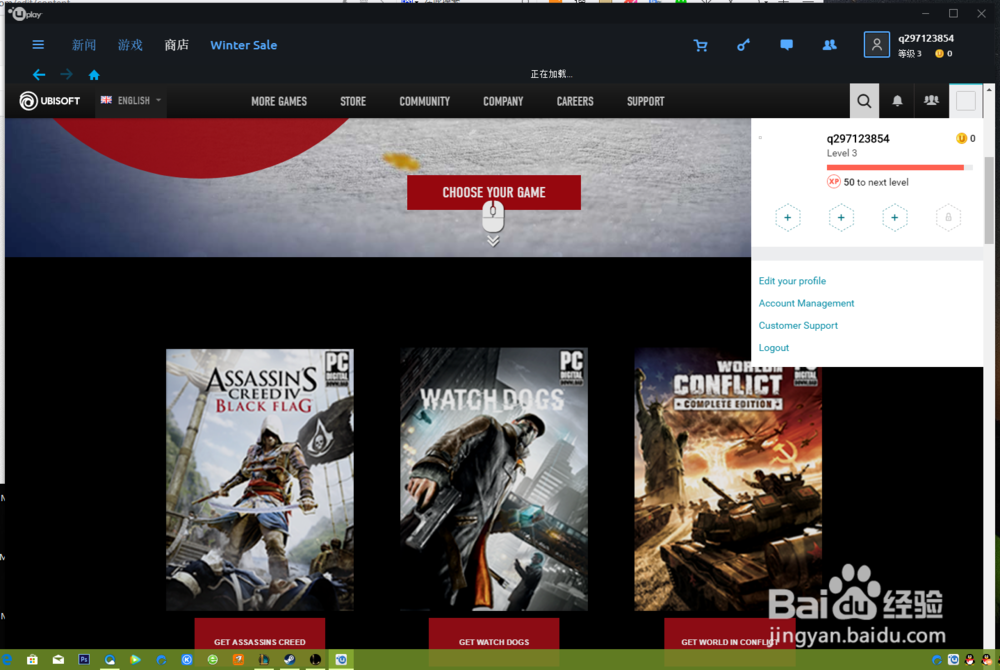Click the gold Uplay coin in header
This screenshot has width=1000, height=670.
coord(939,54)
